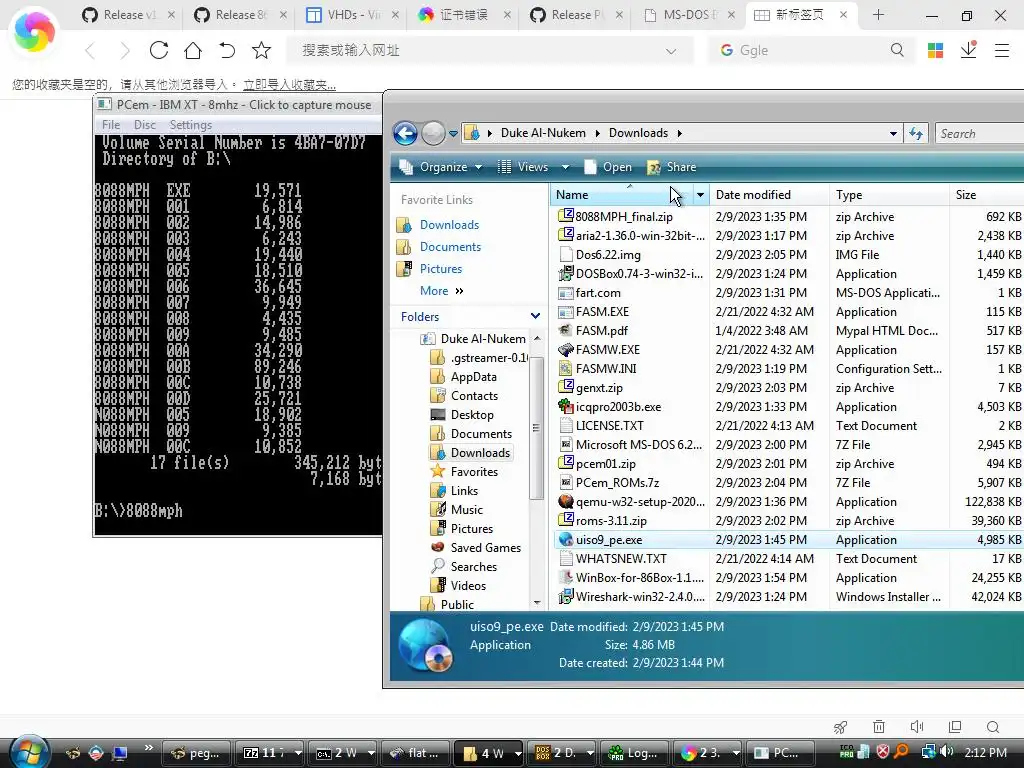Expand the breadcrumb arrow after Downloads
1024x768 pixels.
point(679,133)
